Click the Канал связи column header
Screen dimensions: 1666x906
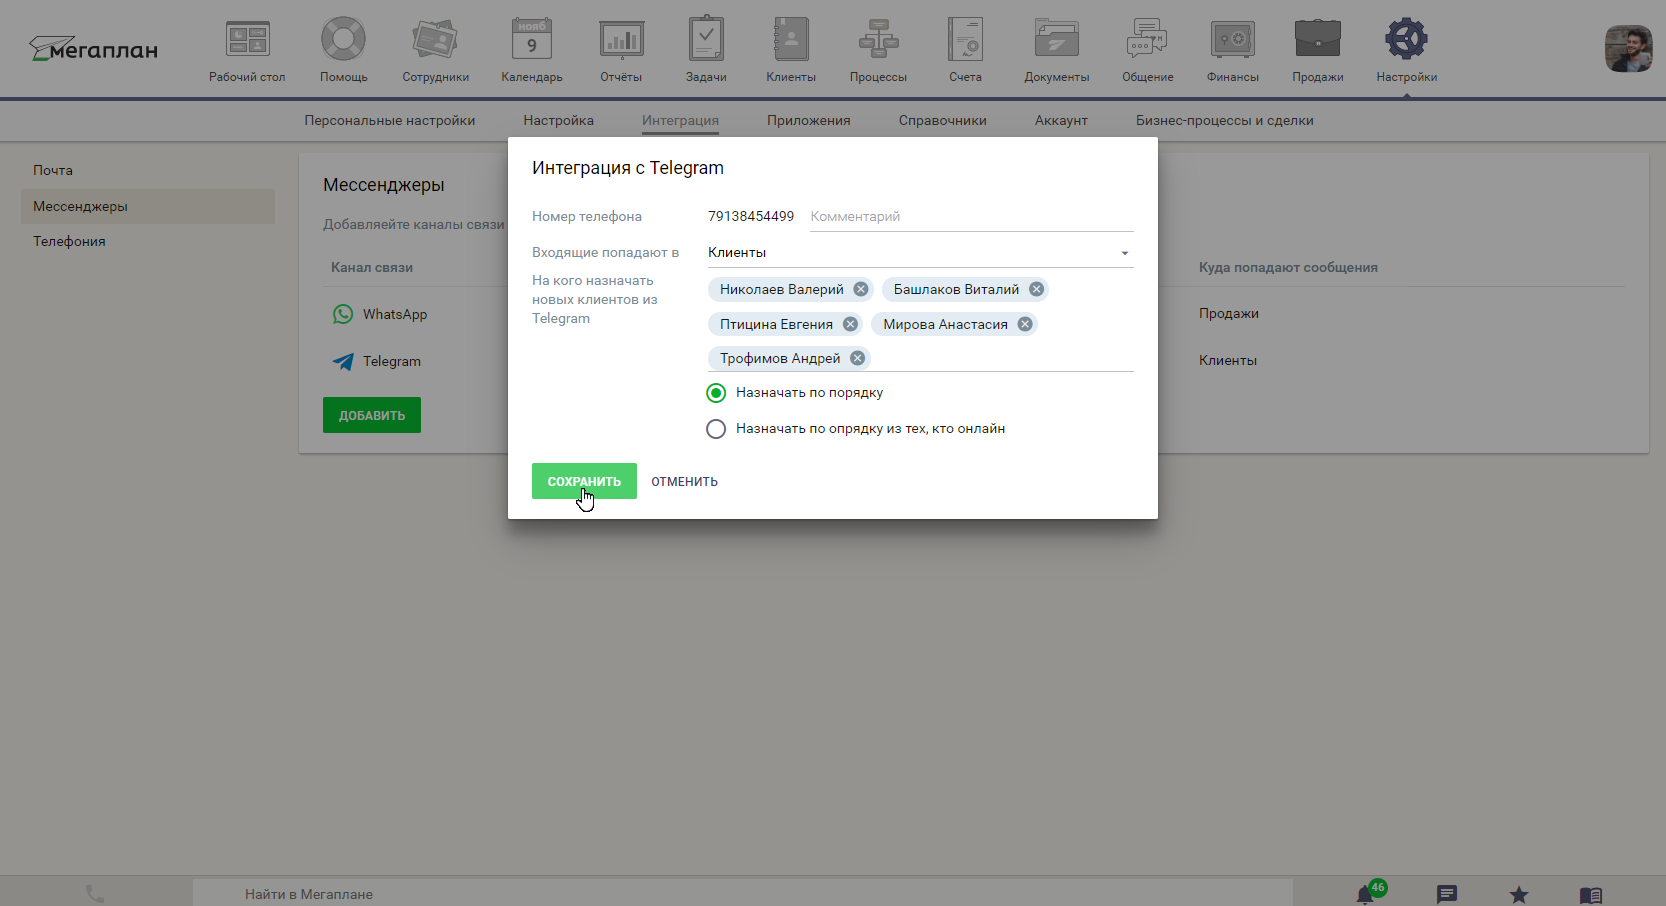tap(372, 267)
